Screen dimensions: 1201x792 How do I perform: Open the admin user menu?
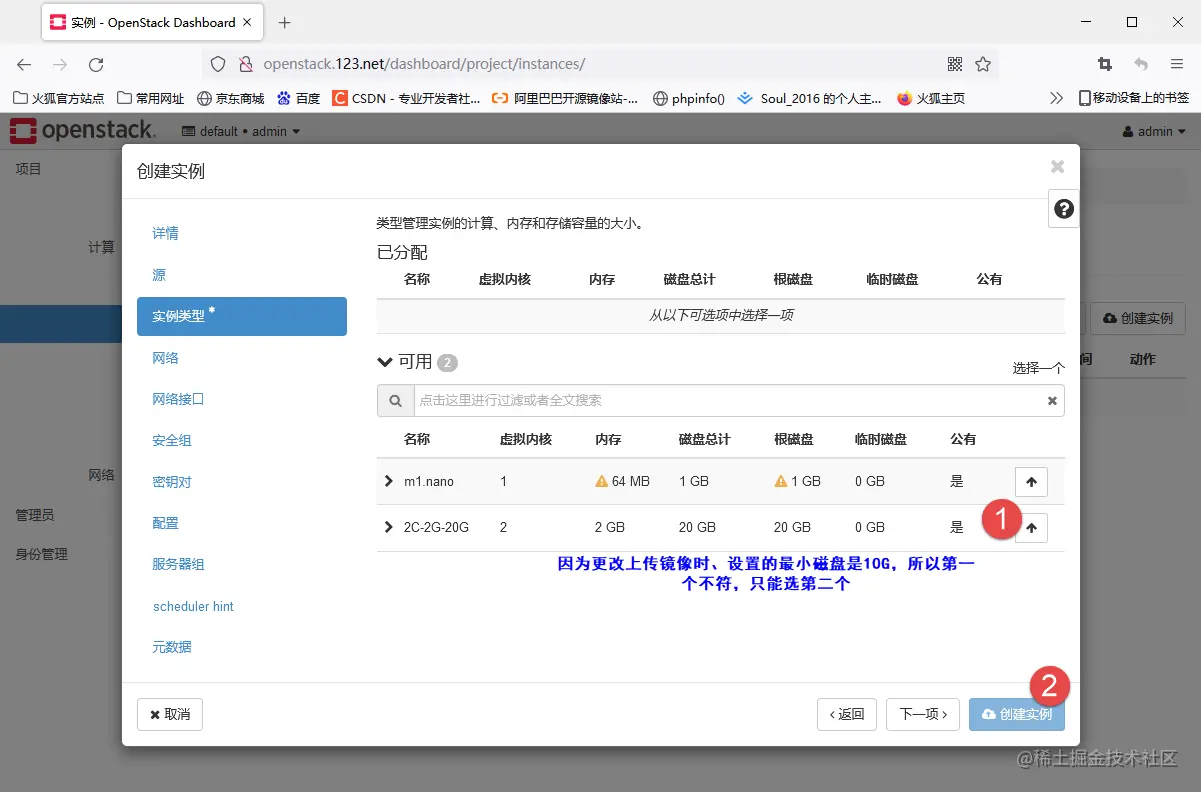[x=1155, y=130]
